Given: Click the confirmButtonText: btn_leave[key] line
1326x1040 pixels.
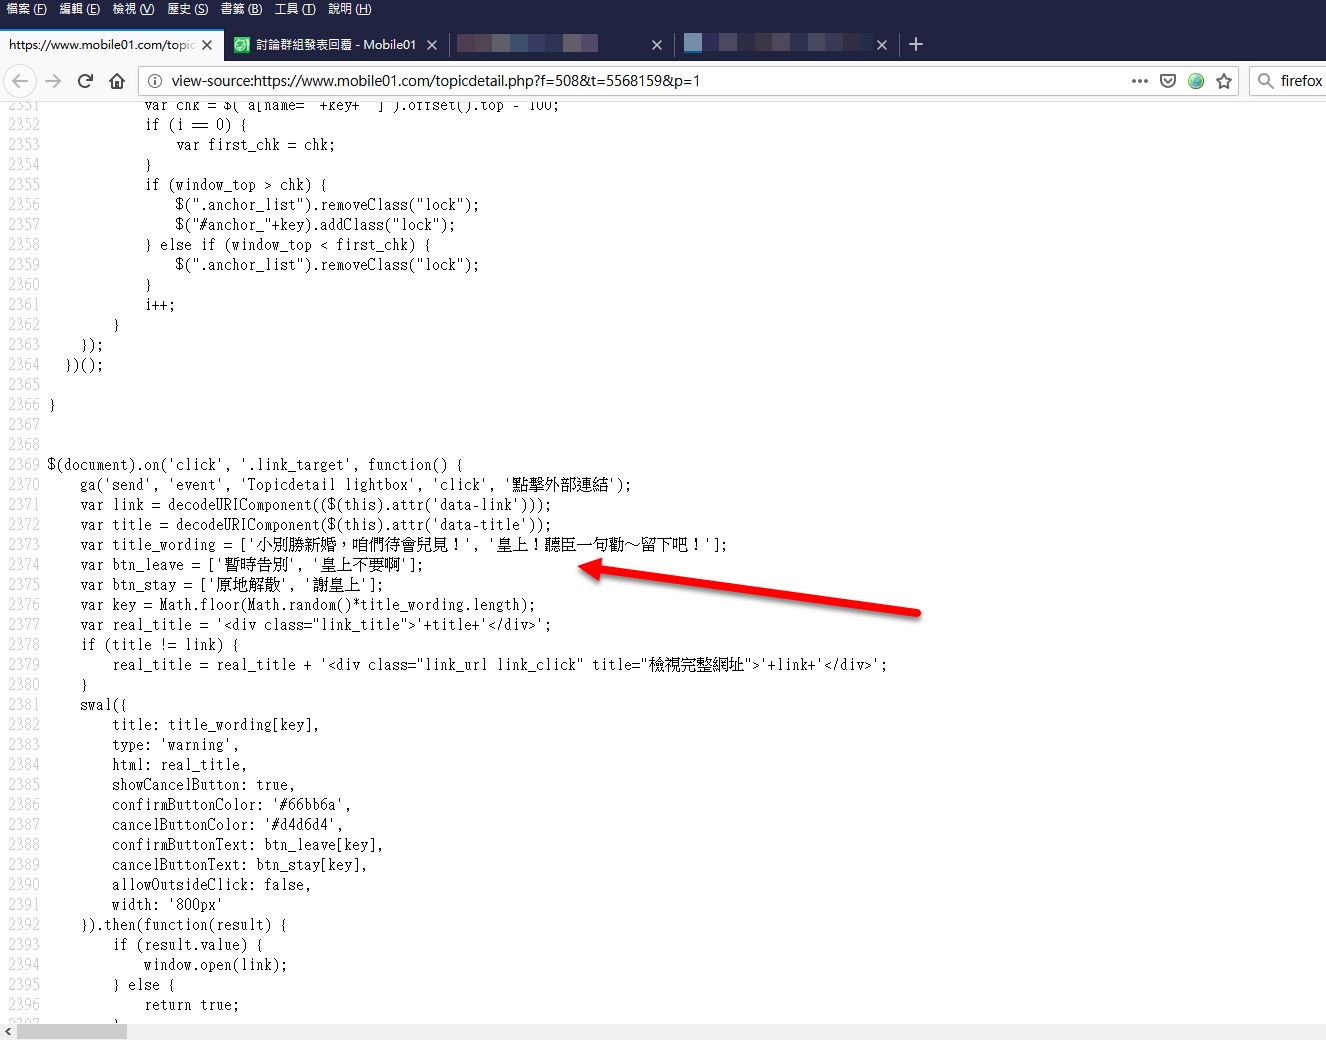Looking at the screenshot, I should [247, 845].
